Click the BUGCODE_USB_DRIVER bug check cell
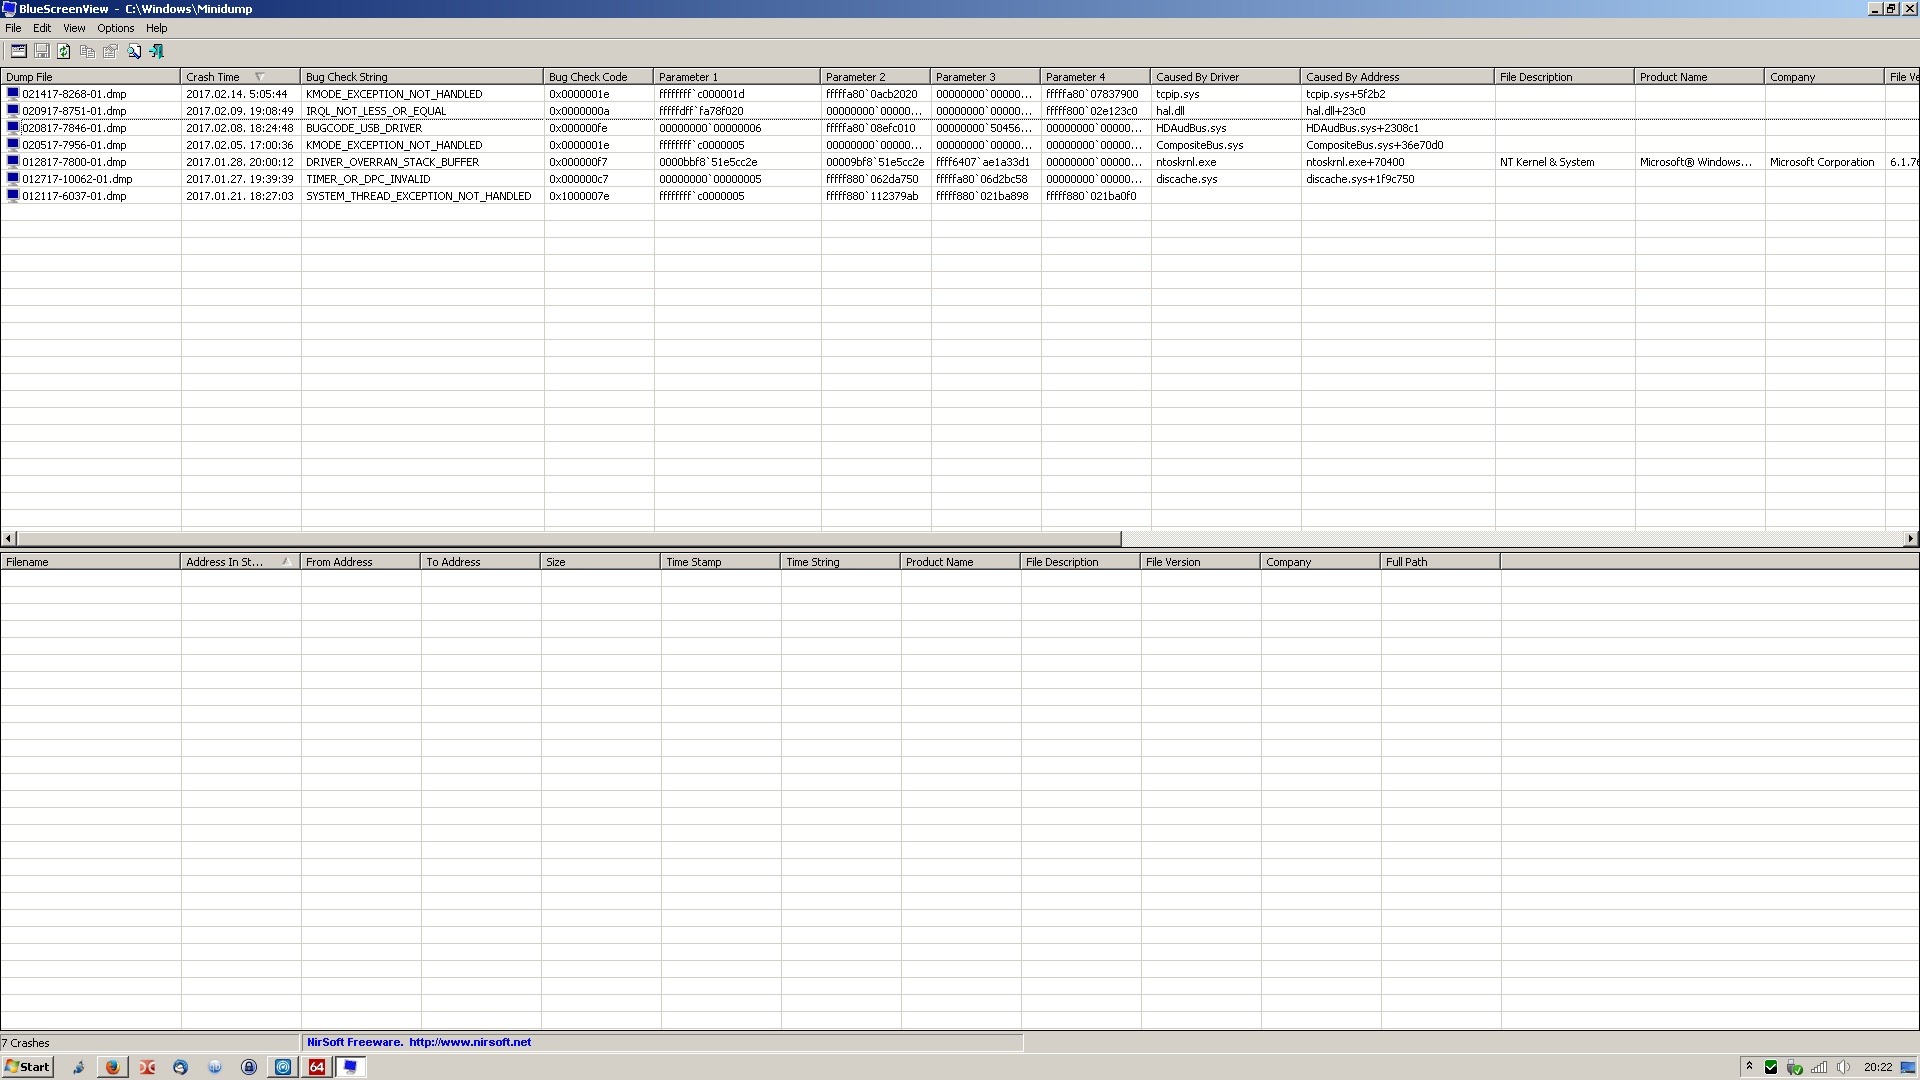This screenshot has width=1920, height=1080. click(x=364, y=128)
